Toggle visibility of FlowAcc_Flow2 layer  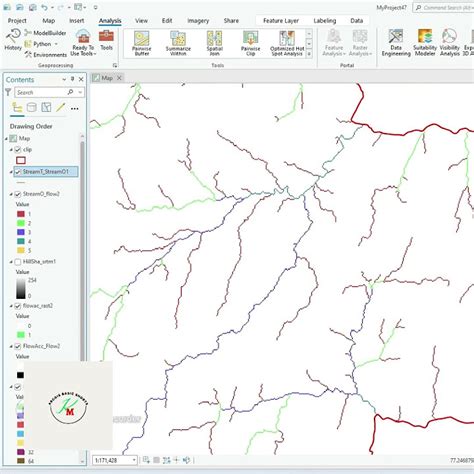[18, 346]
